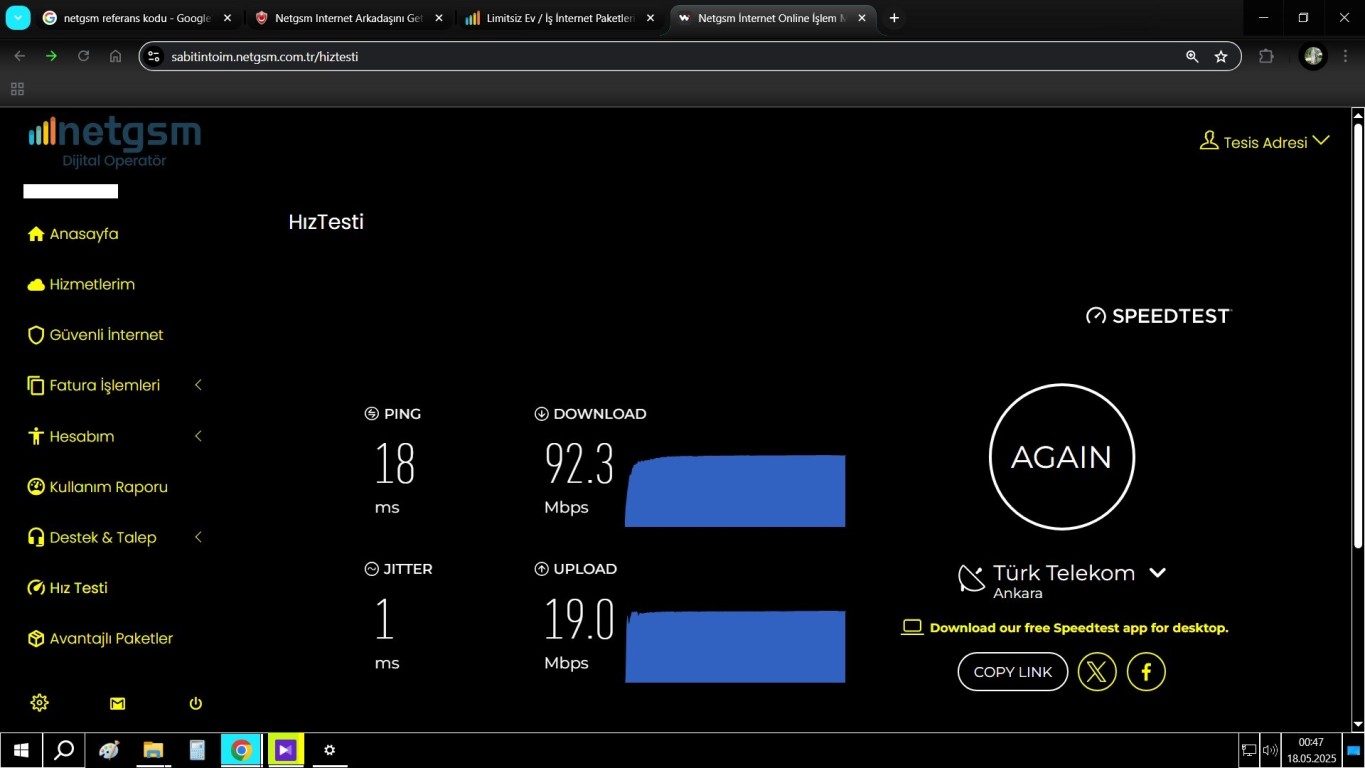
Task: Click the HızTesti page heading
Action: coord(326,222)
